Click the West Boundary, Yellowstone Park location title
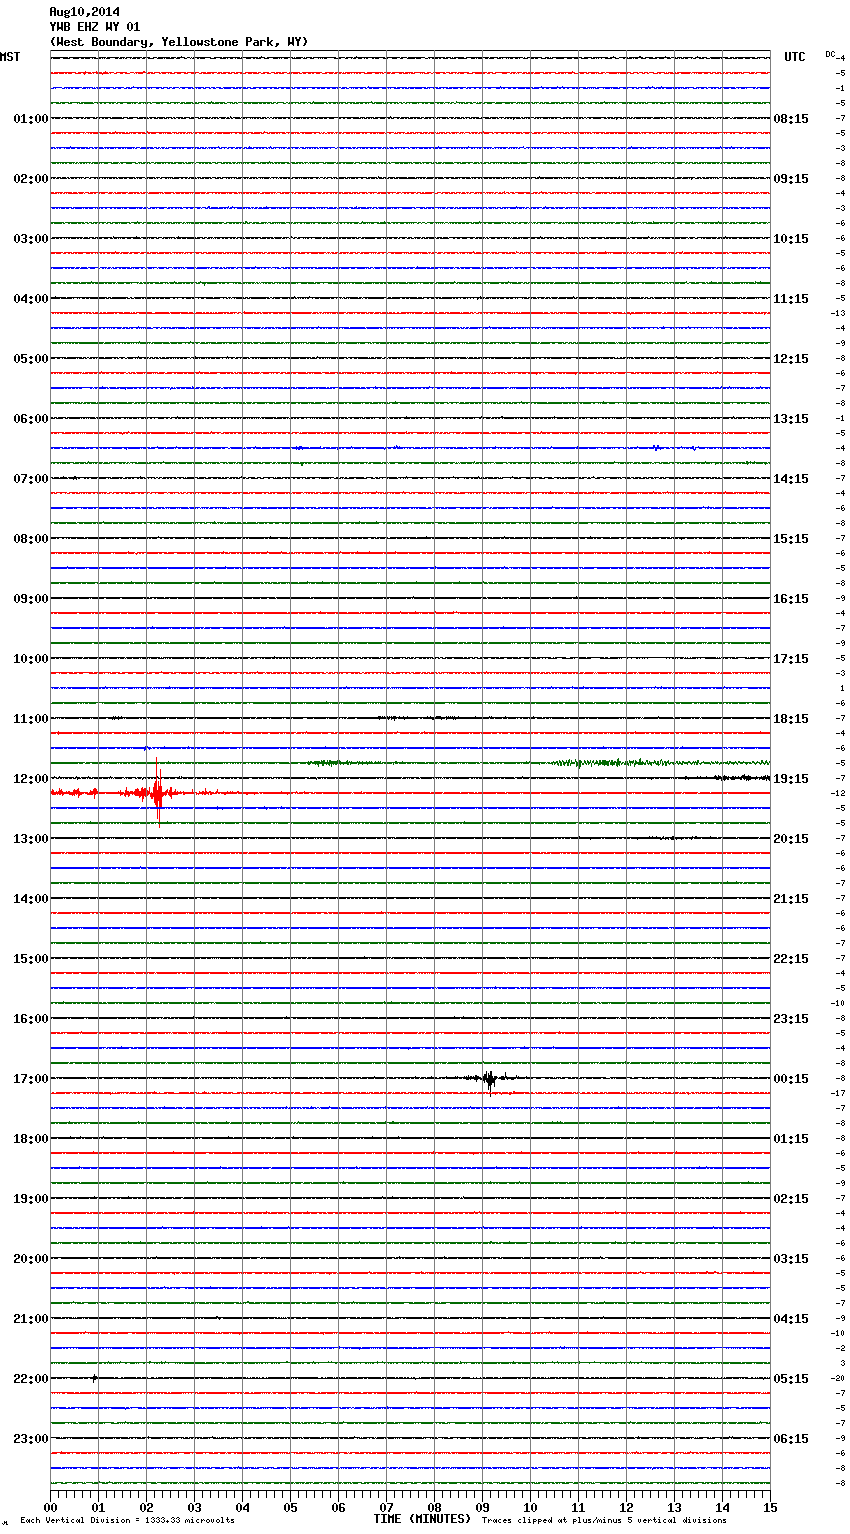The height and width of the screenshot is (1534, 850). pos(179,42)
